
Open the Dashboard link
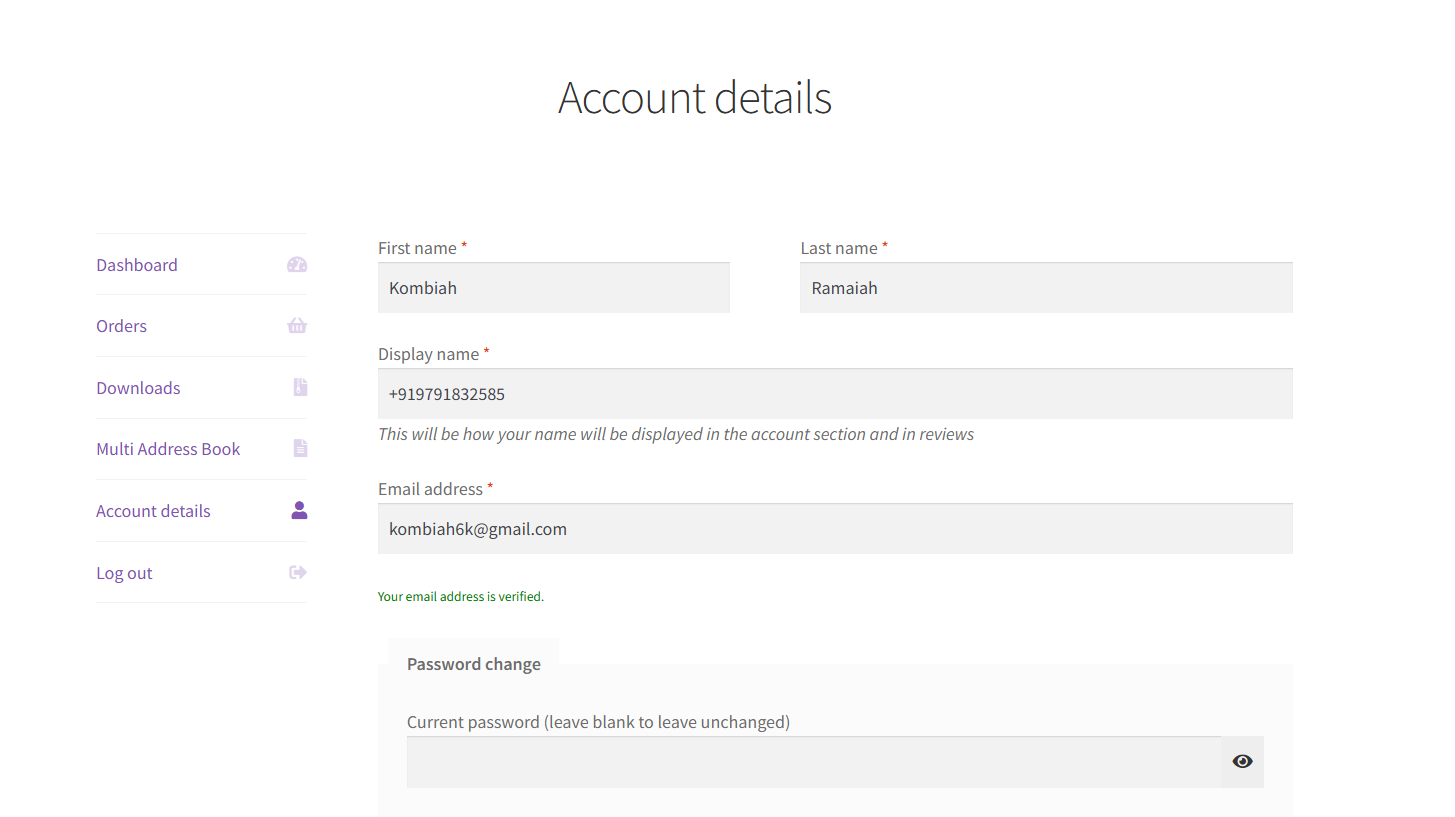point(137,265)
